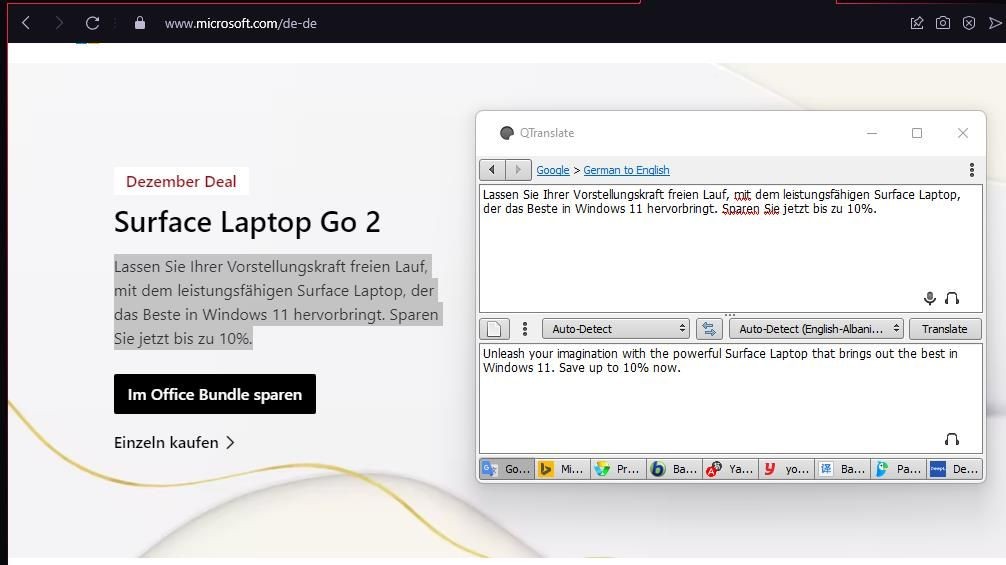The image size is (1006, 565).
Task: Take a snapshot with browser camera icon
Action: (942, 23)
